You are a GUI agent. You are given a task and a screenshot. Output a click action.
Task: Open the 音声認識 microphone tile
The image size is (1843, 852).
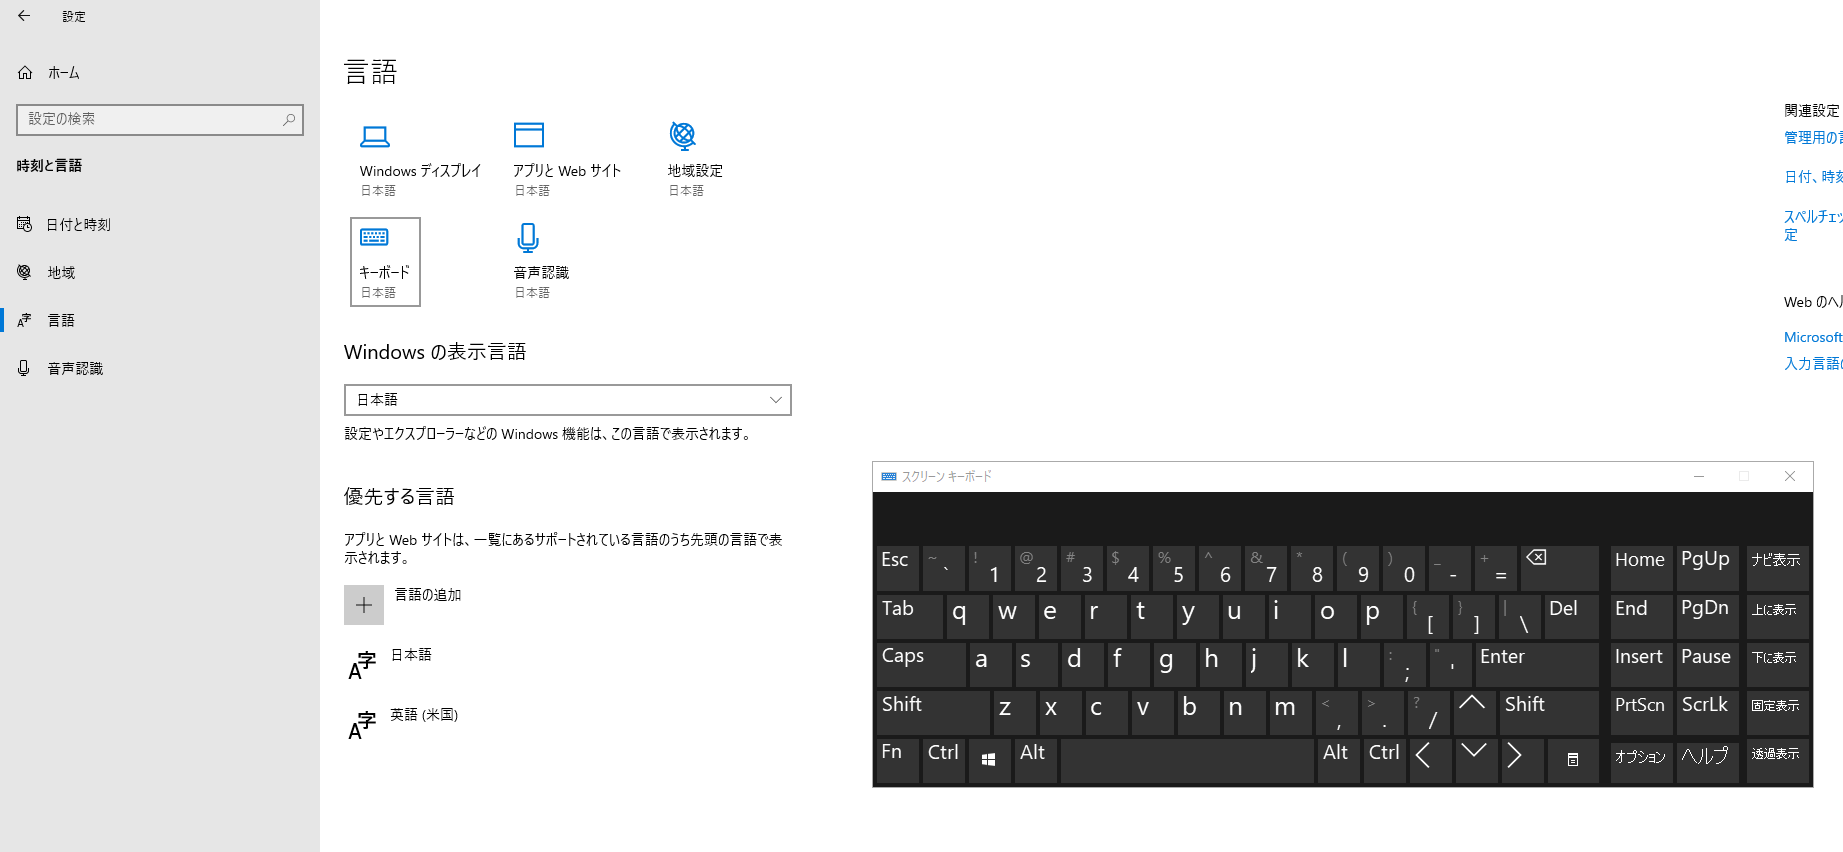coord(541,261)
